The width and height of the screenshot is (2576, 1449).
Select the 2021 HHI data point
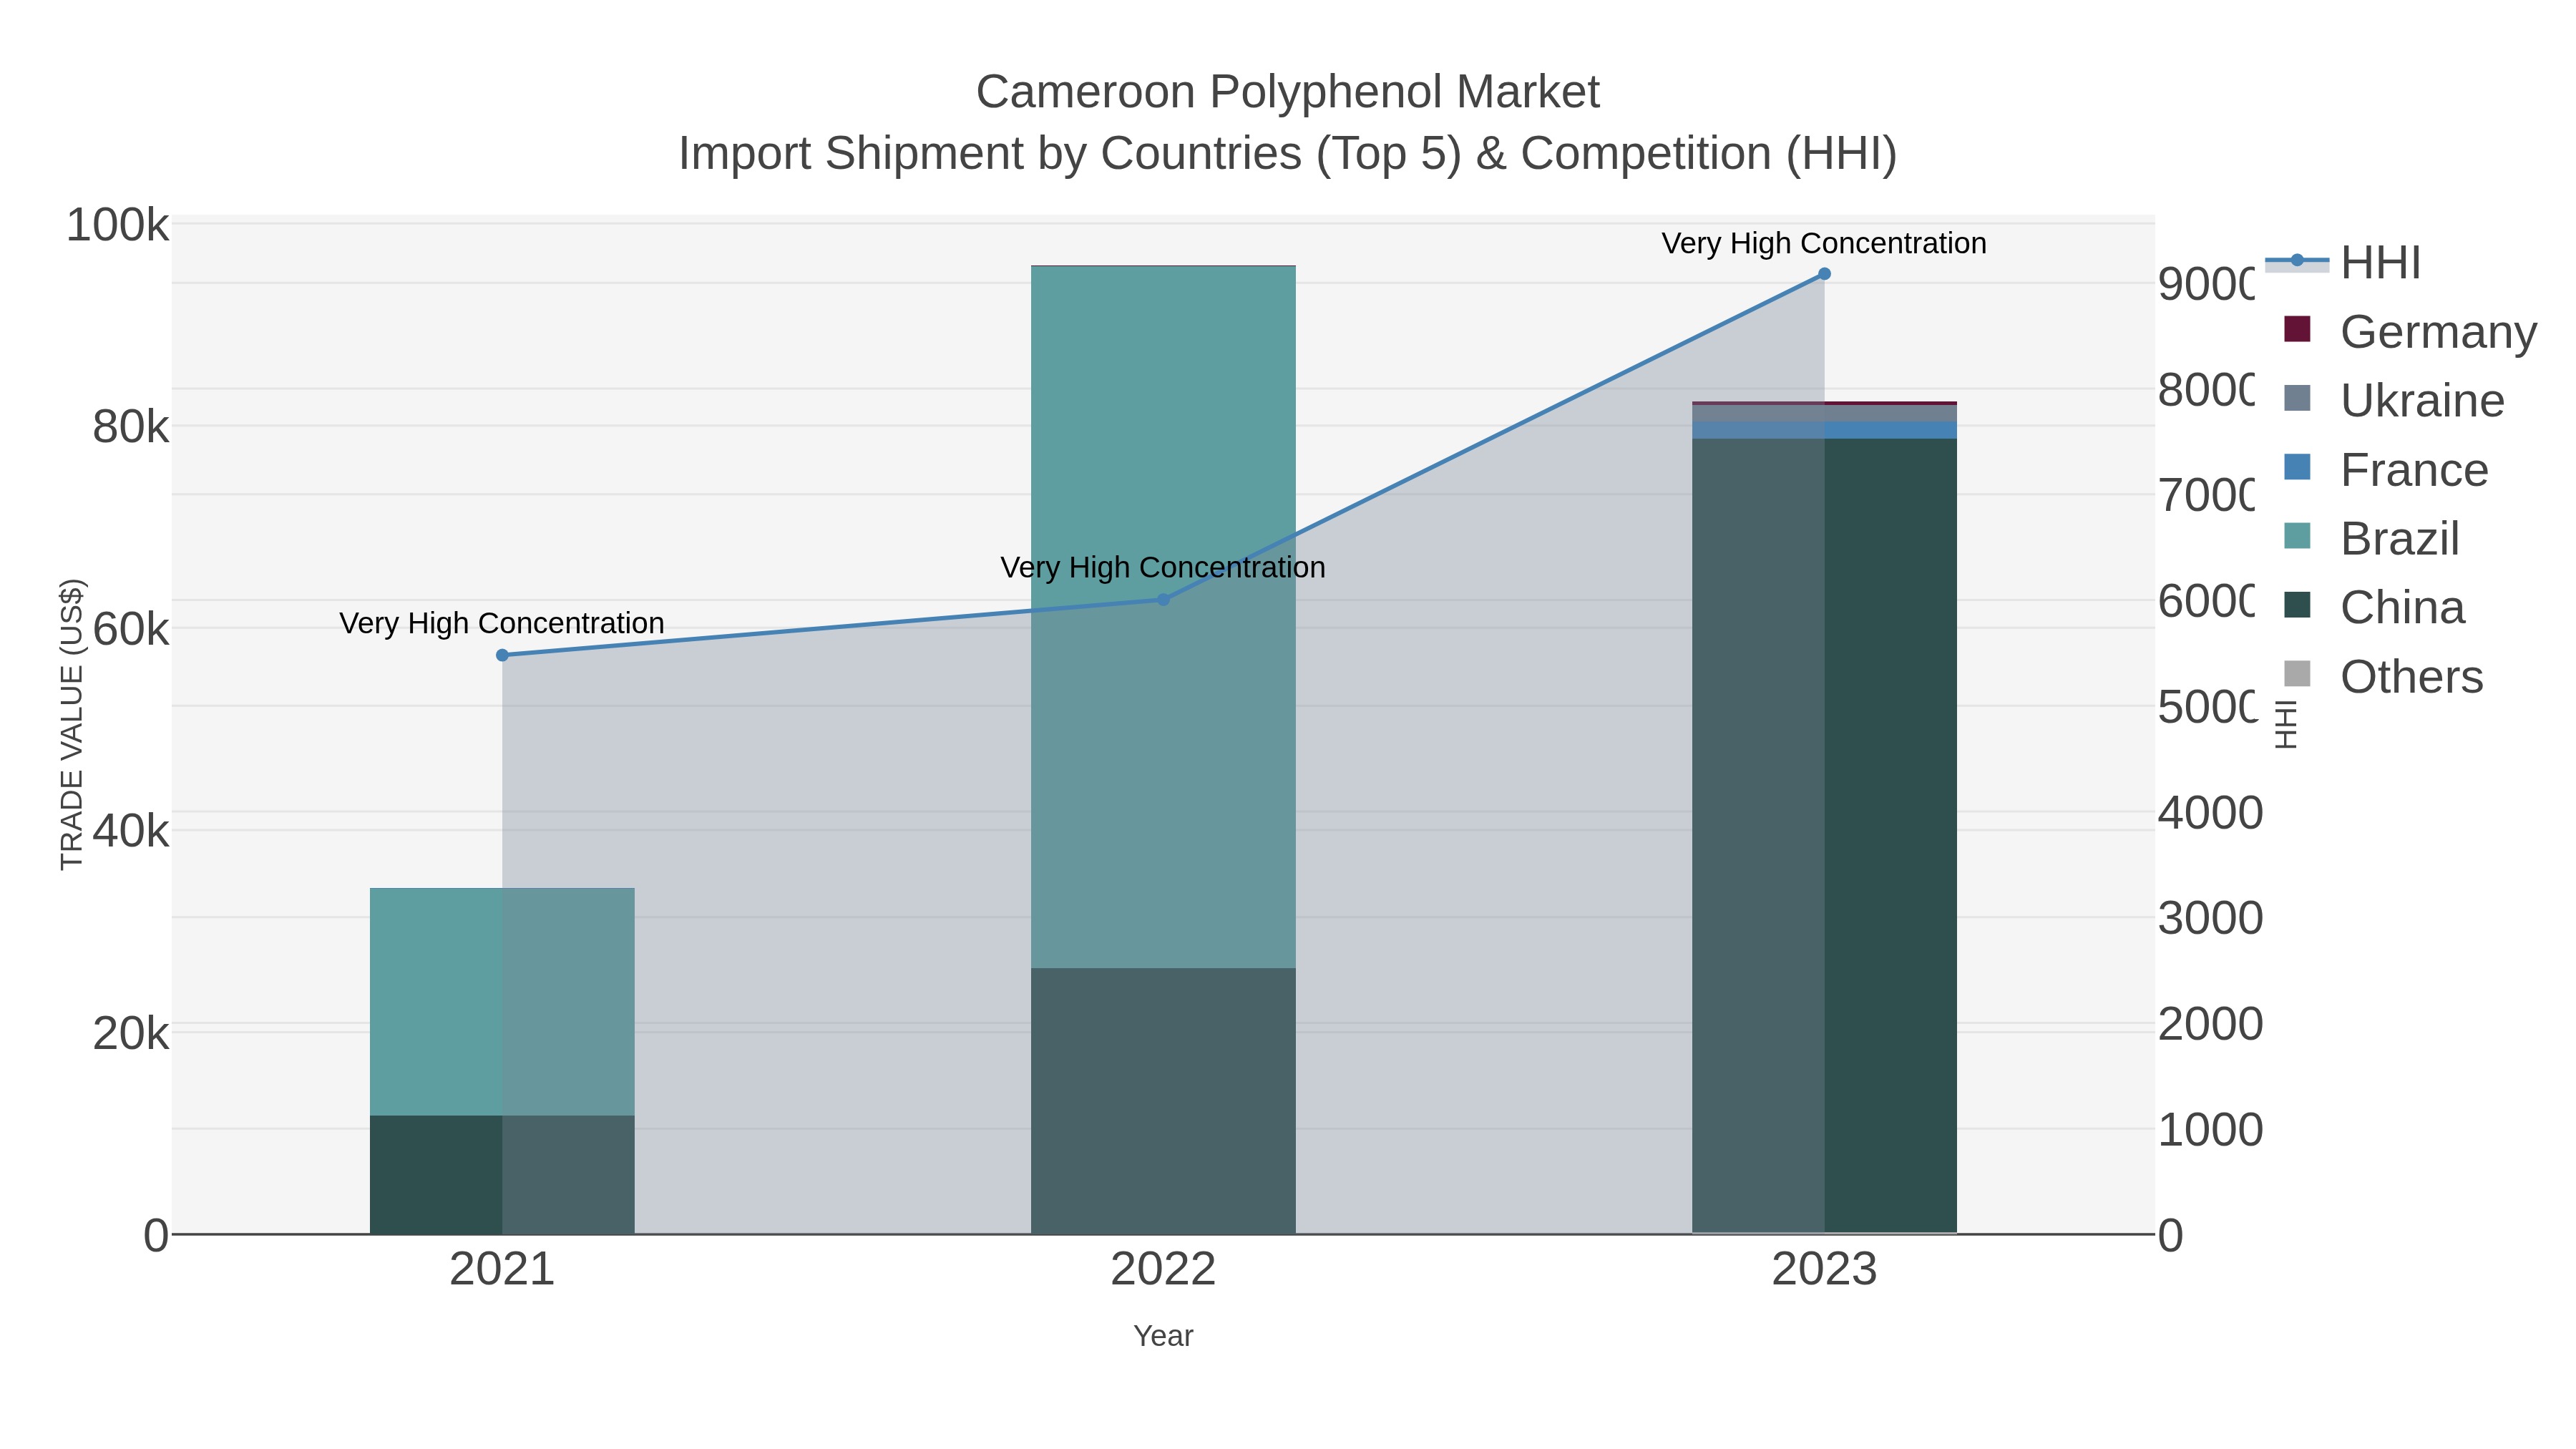(502, 655)
